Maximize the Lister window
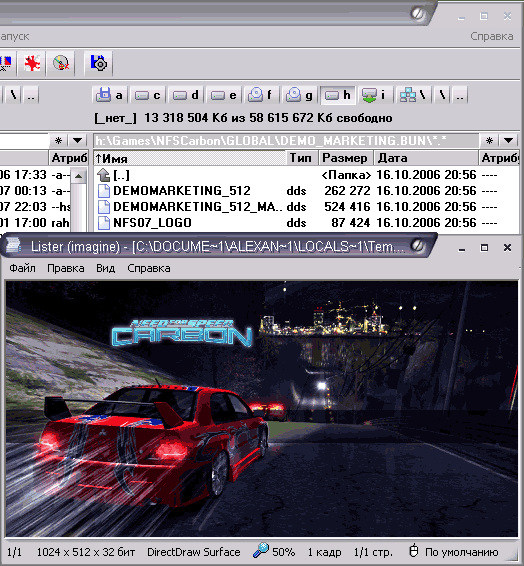 (484, 248)
